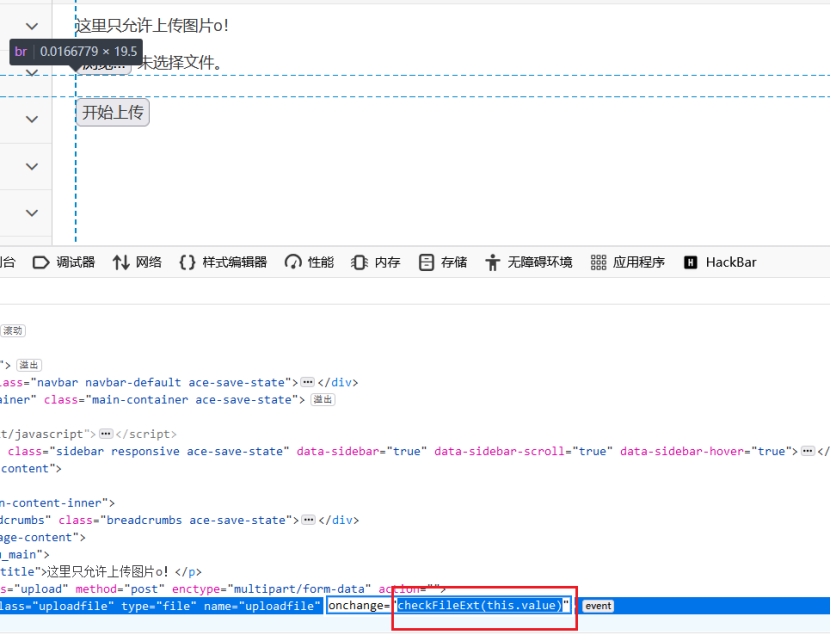
Task: Open the 样式编辑器 style editor tab
Action: 223,262
